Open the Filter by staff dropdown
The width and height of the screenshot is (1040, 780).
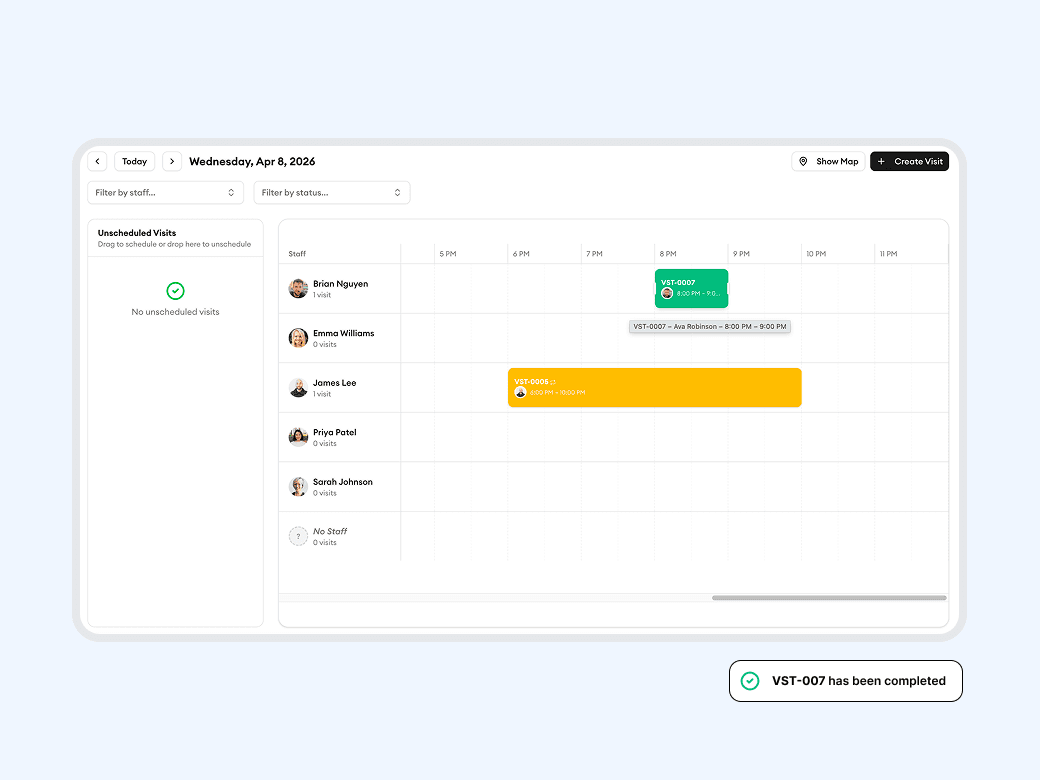(x=165, y=192)
